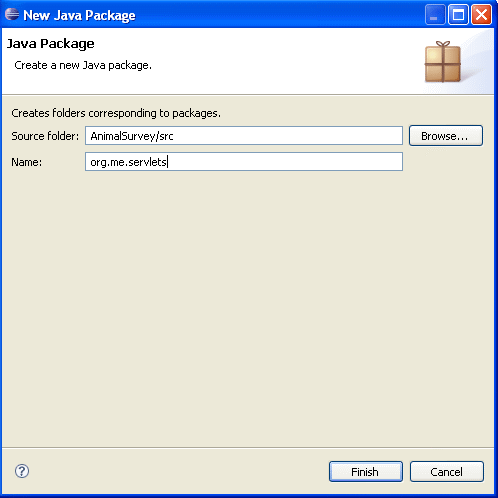Click the "Name:" label
The image size is (498, 498).
tap(27, 162)
